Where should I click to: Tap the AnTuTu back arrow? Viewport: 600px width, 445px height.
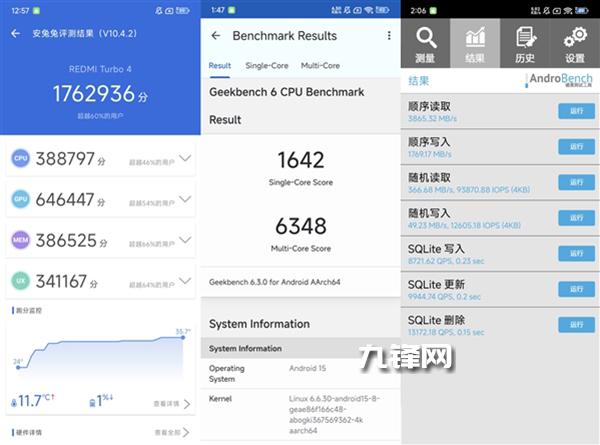pos(15,33)
